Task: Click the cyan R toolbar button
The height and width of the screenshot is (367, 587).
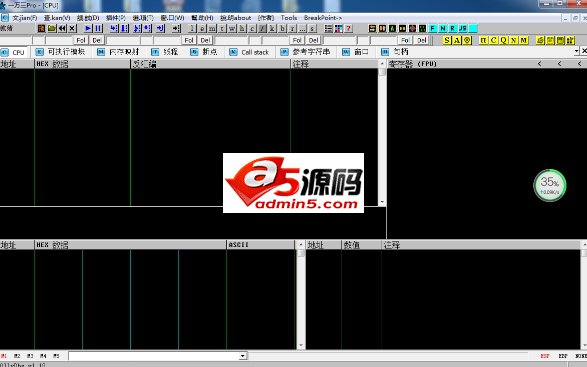Action: click(453, 28)
